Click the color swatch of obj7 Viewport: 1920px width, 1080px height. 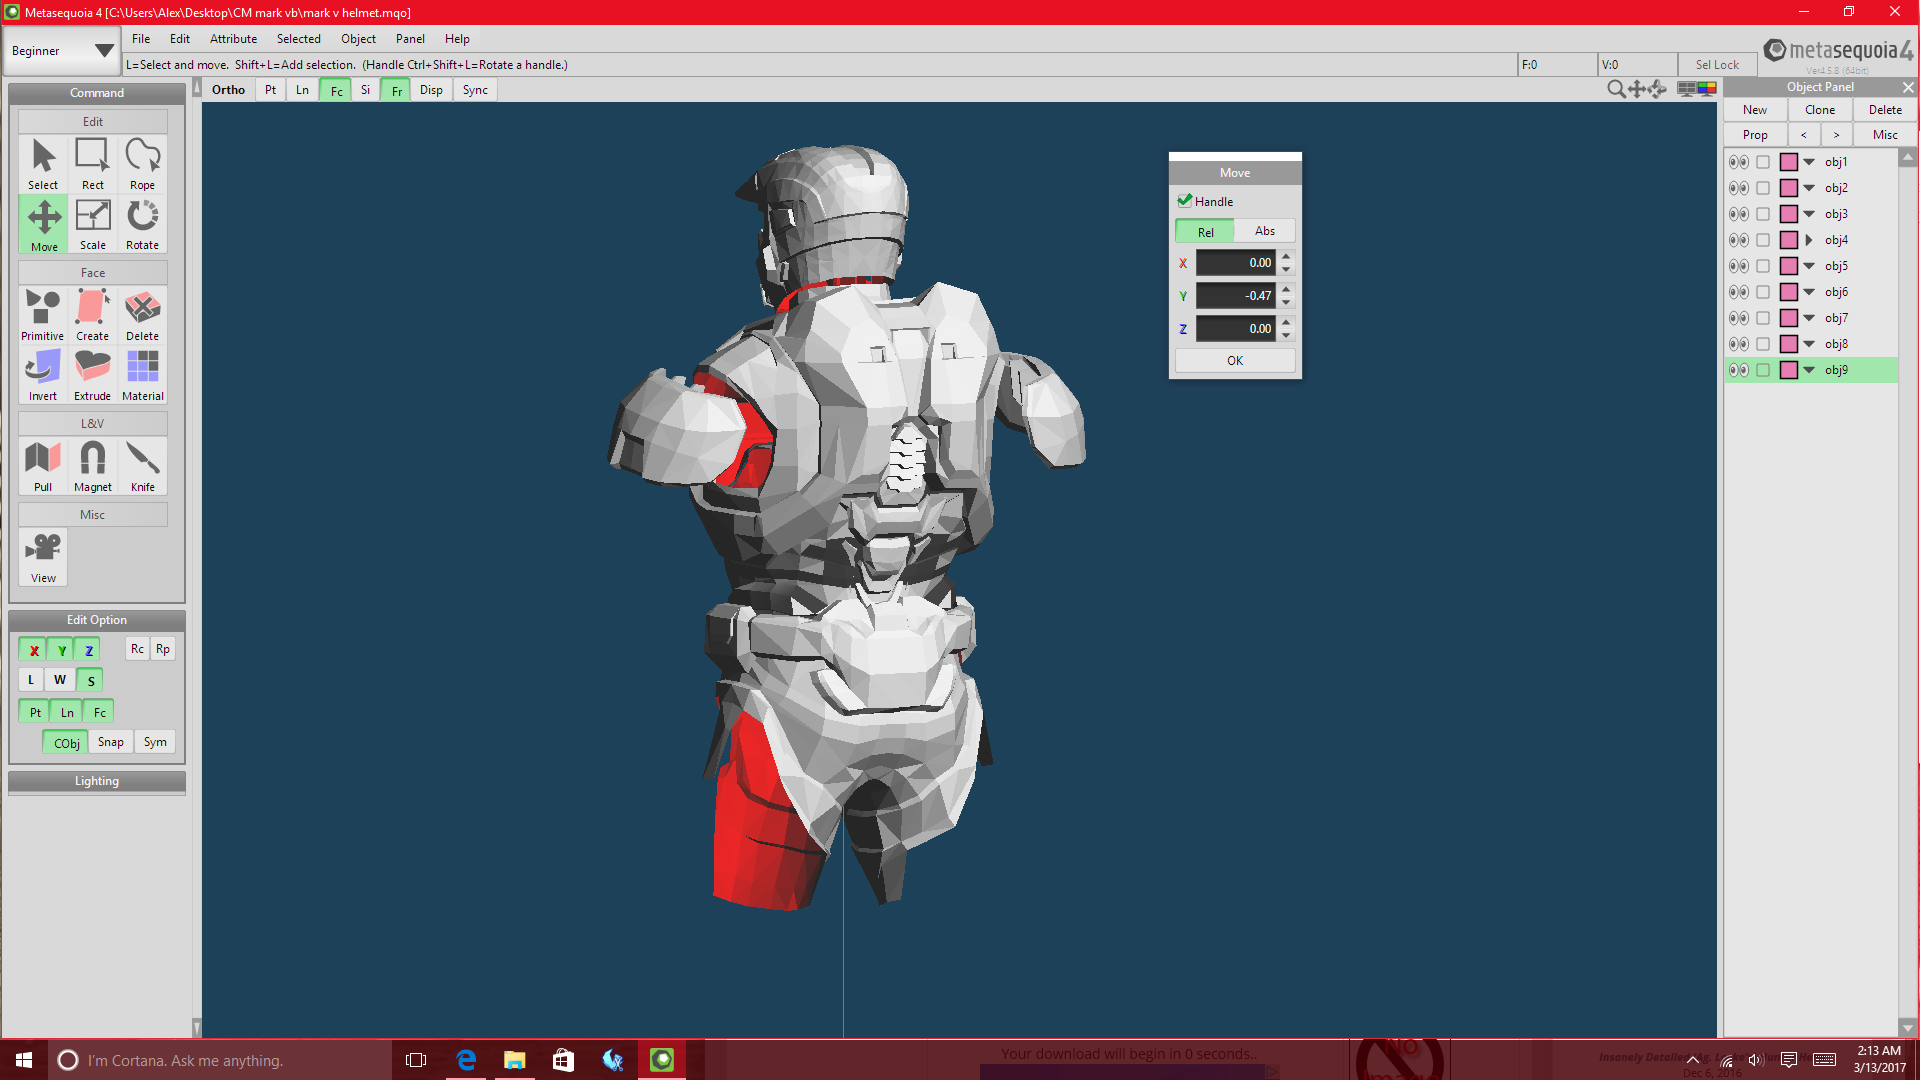click(x=1789, y=318)
